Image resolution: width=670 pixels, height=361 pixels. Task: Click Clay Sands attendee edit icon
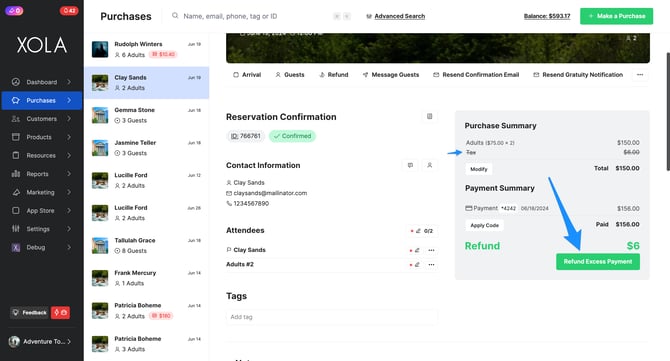point(417,250)
